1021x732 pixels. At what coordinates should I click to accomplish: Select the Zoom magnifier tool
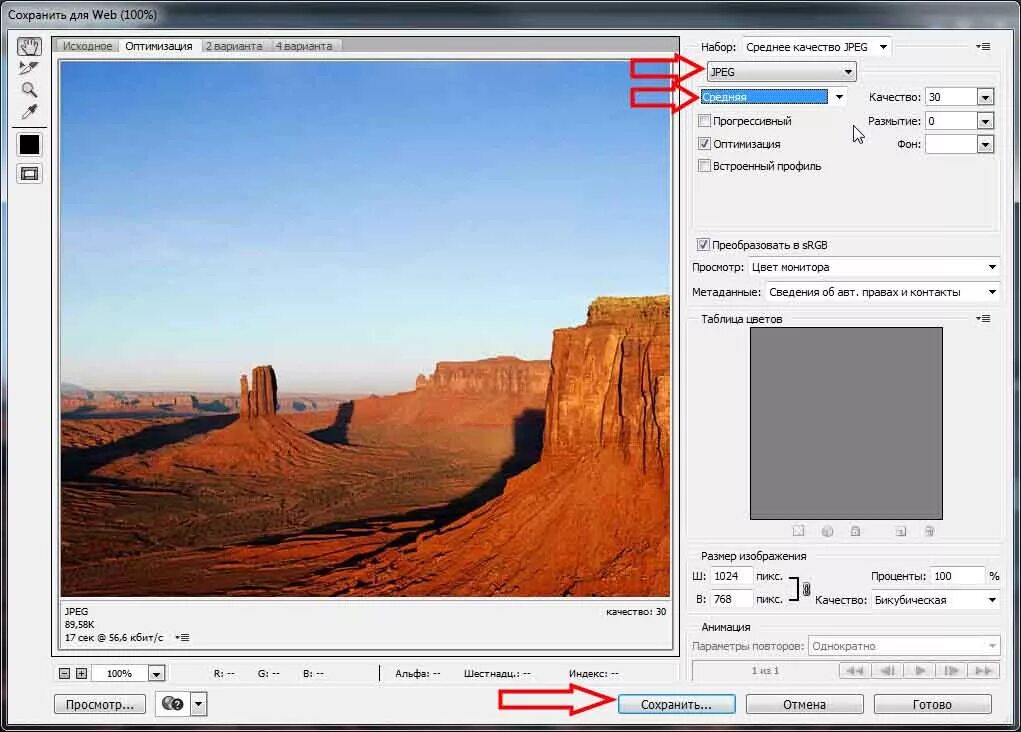click(29, 90)
